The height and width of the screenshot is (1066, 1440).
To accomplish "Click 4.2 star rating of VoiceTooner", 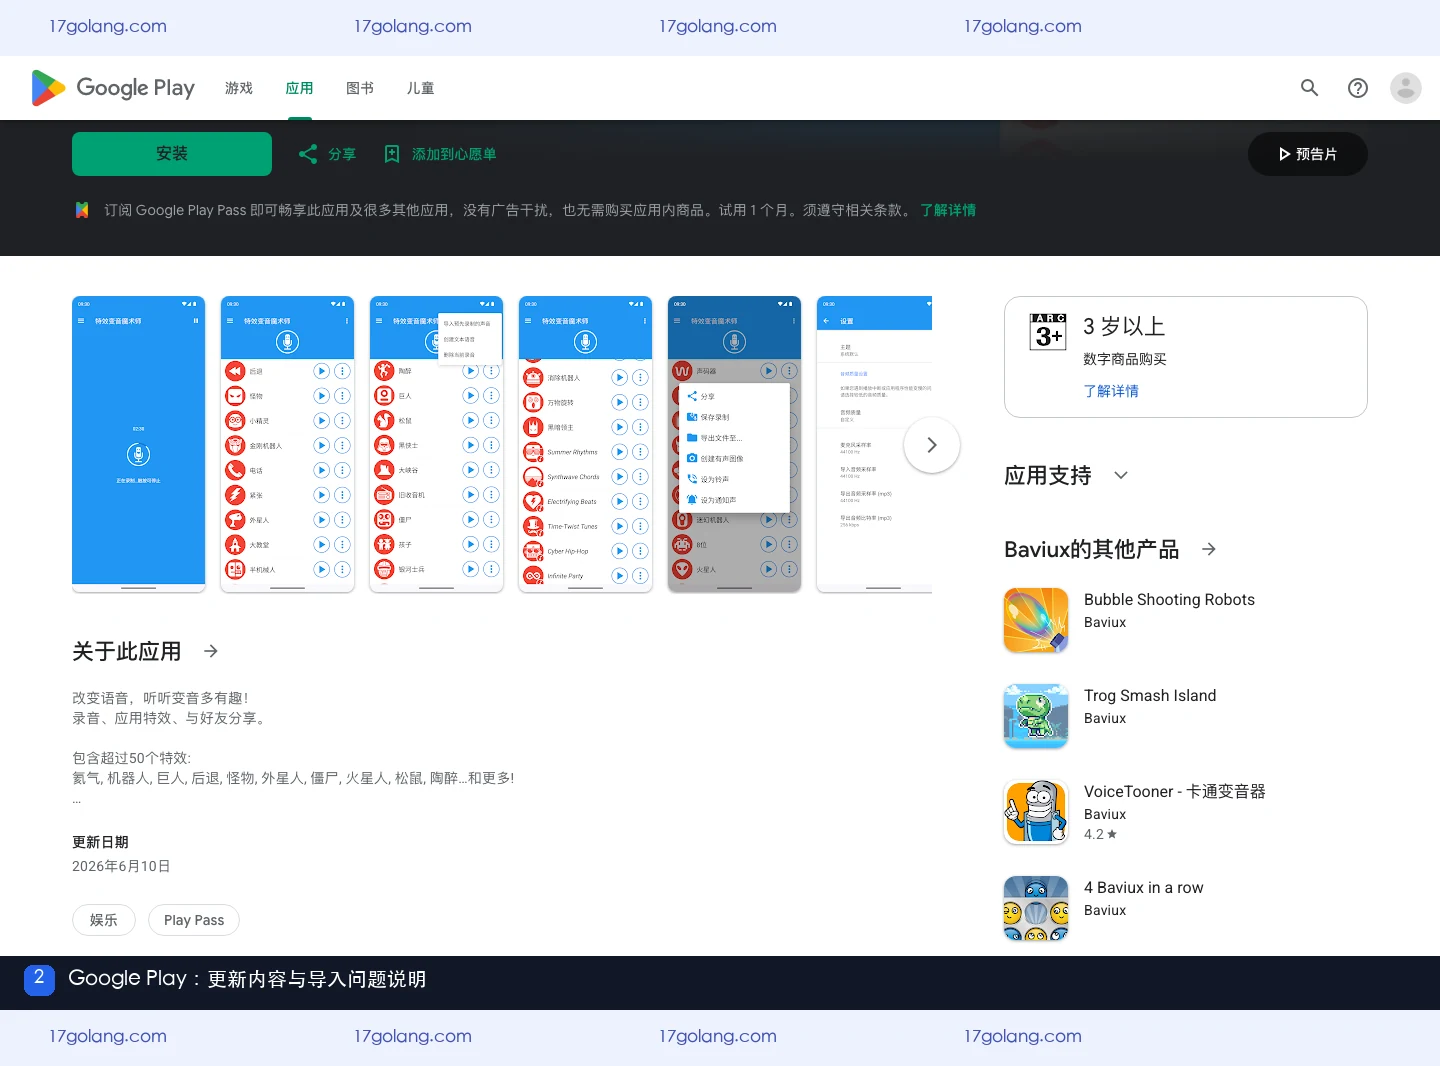I will (1100, 834).
